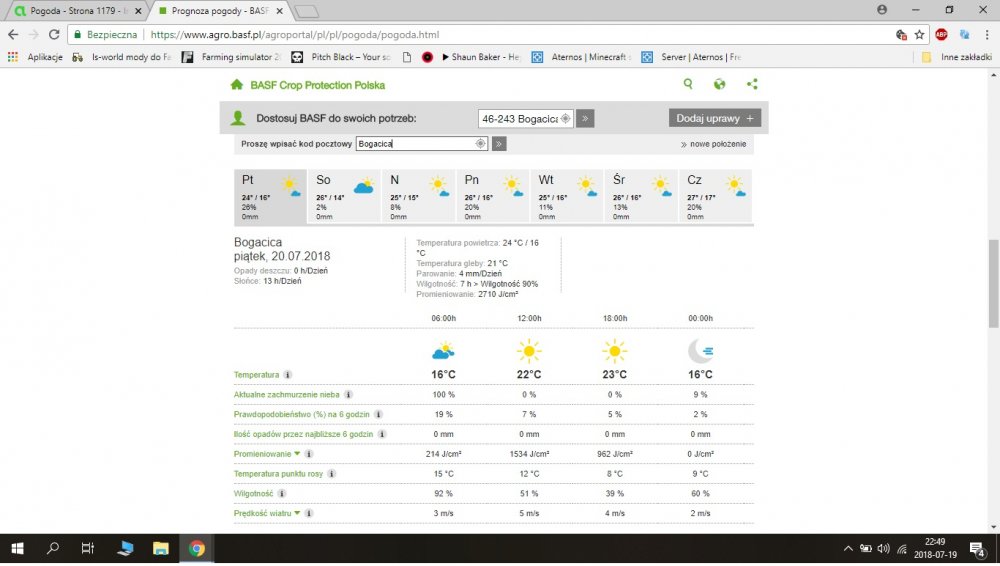
Task: Open File Explorer from the taskbar
Action: 160,548
